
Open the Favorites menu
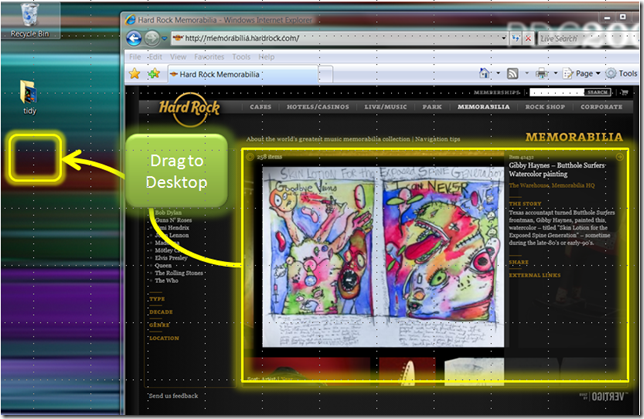[209, 57]
